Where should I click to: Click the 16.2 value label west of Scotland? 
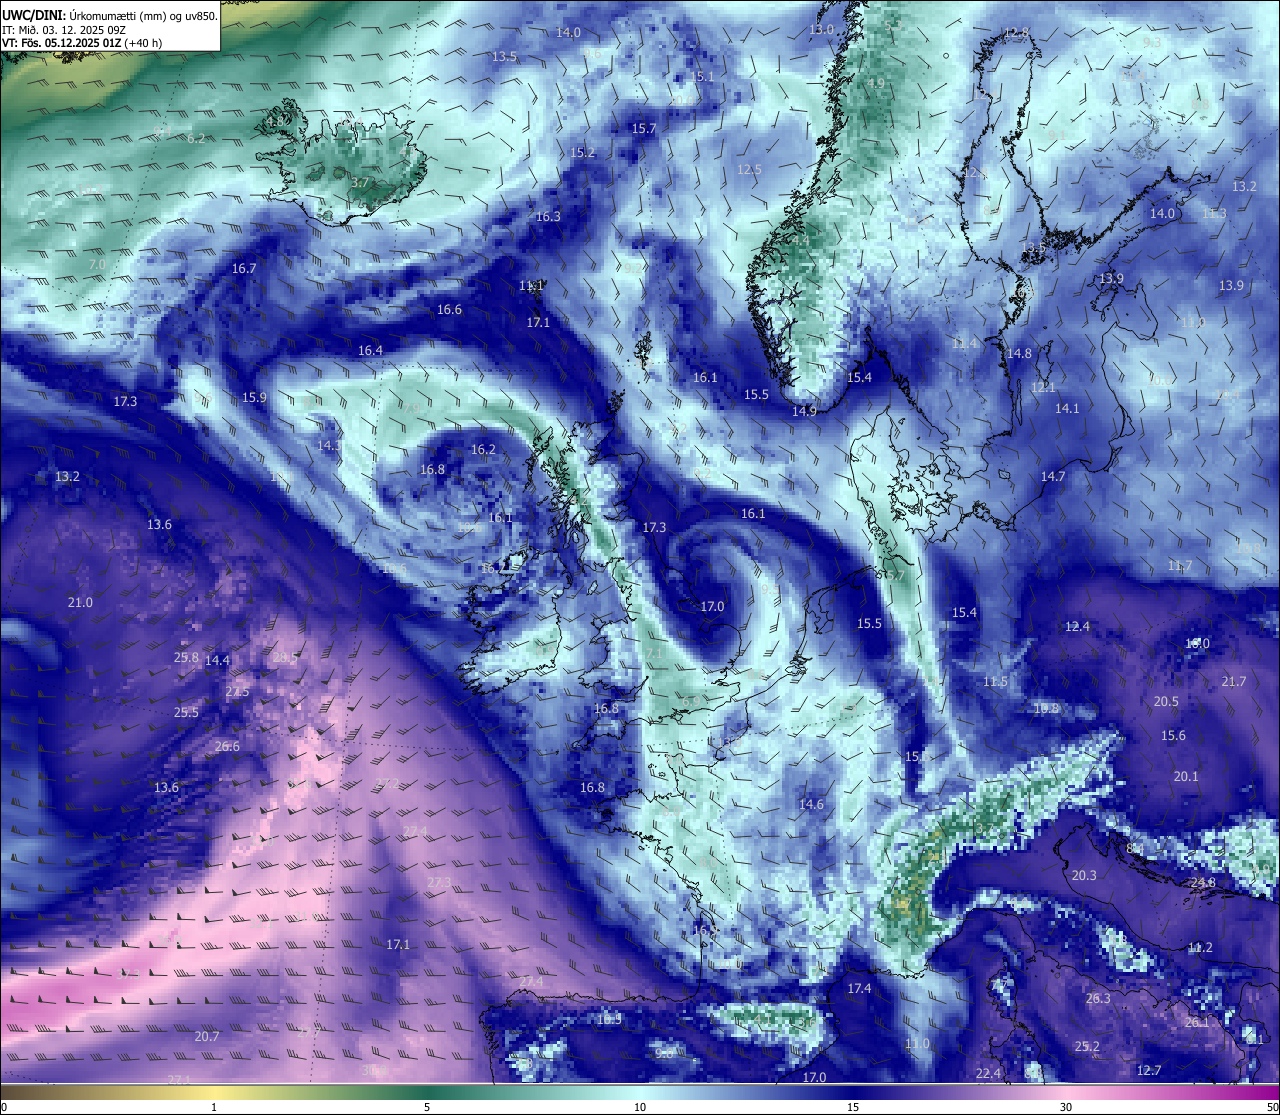(483, 449)
